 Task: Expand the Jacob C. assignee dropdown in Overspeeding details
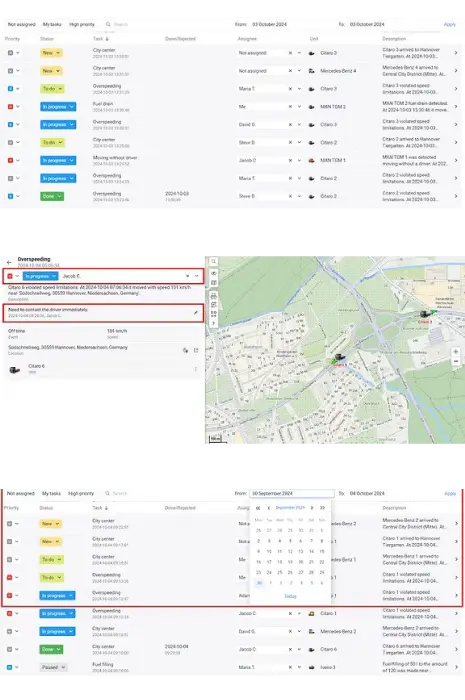pos(196,276)
